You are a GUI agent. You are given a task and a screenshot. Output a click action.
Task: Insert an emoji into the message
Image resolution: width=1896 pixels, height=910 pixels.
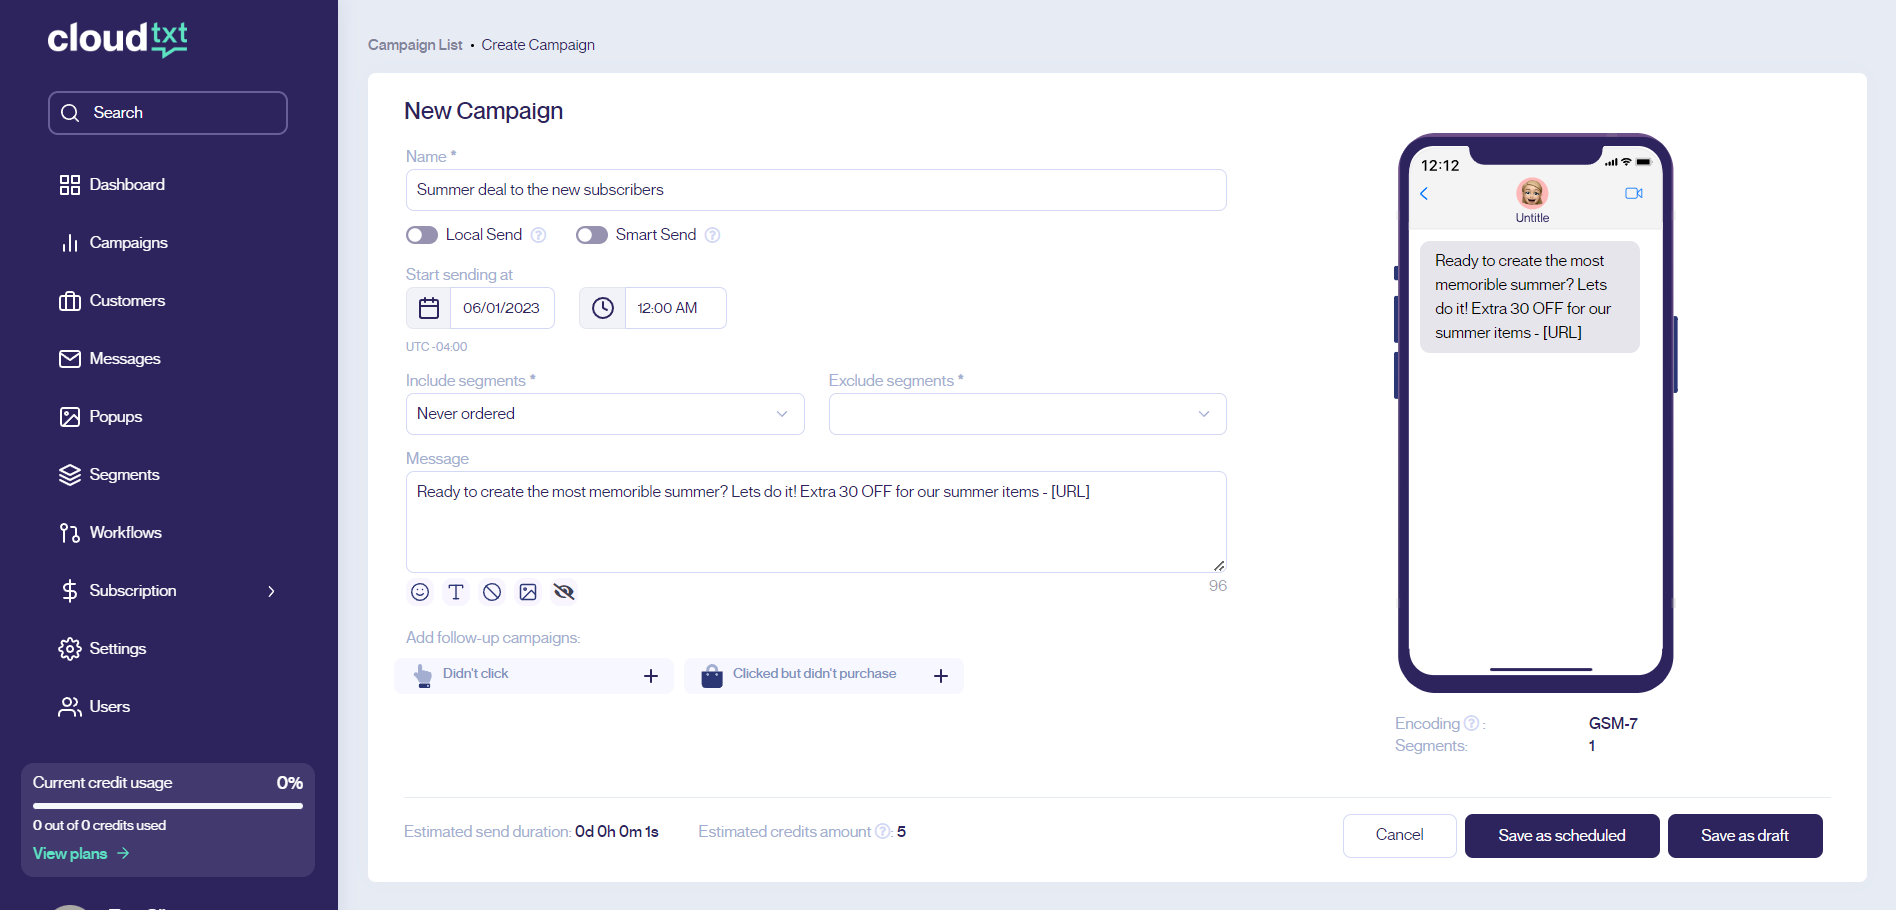pos(420,592)
